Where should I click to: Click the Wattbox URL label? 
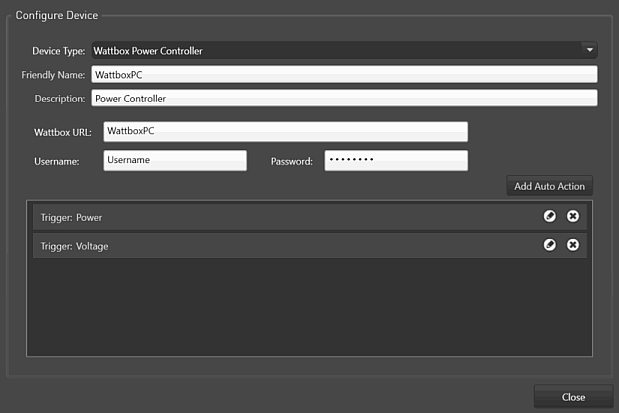pyautogui.click(x=63, y=132)
